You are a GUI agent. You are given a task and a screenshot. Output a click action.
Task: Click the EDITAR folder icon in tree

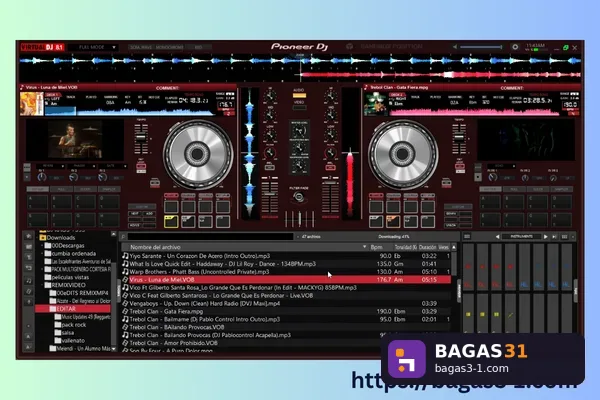53,309
